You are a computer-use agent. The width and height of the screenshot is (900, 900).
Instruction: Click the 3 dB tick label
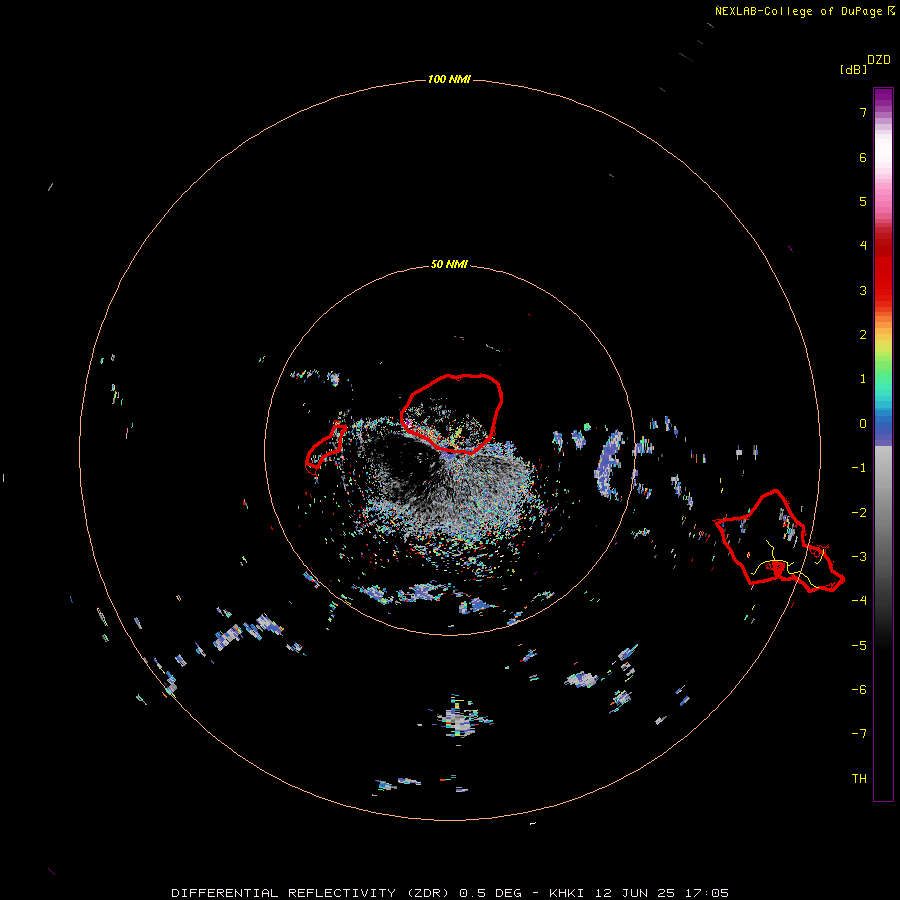(x=863, y=290)
